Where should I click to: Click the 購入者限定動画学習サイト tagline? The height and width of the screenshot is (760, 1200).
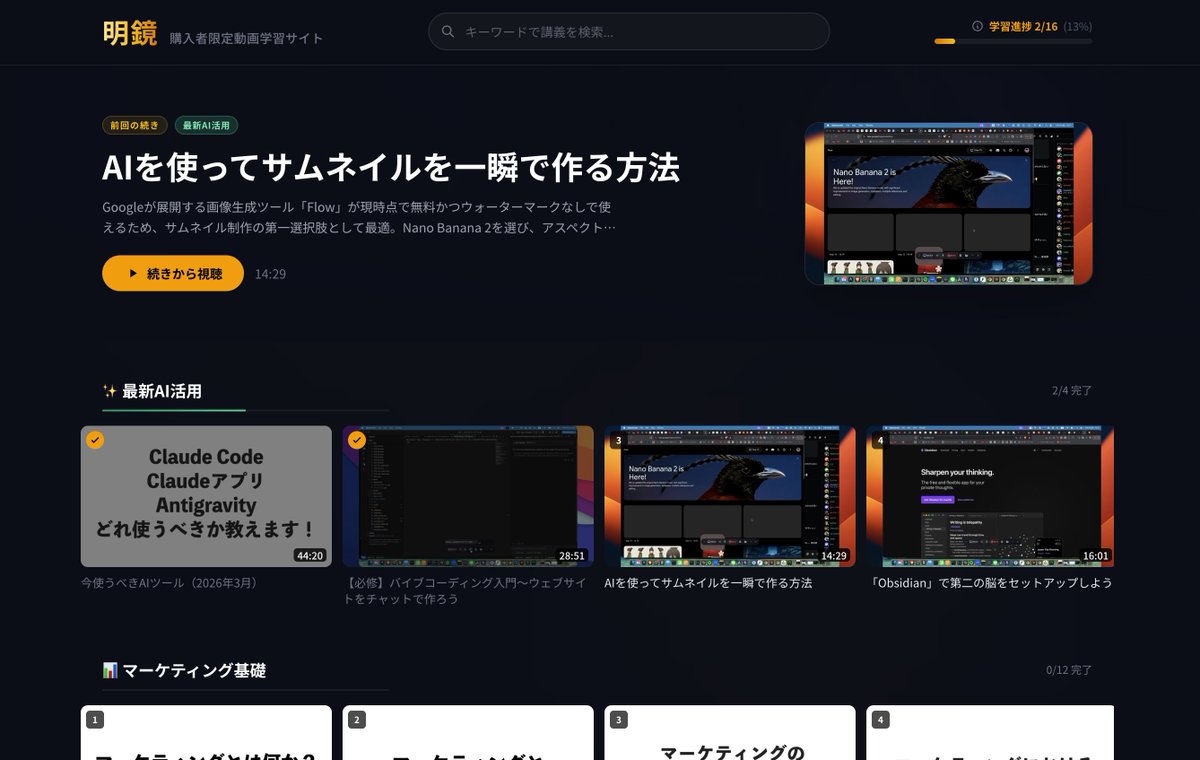coord(246,38)
